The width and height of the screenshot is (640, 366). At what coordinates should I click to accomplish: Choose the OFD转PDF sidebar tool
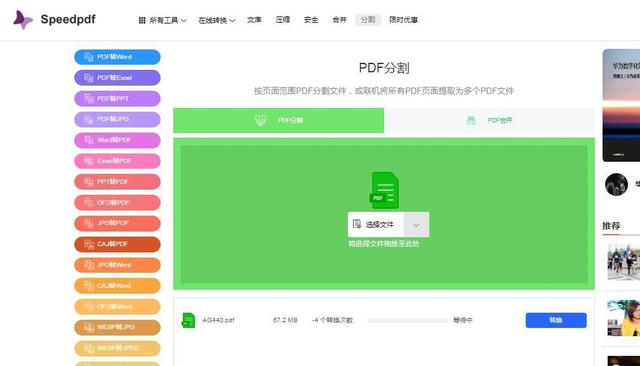118,203
